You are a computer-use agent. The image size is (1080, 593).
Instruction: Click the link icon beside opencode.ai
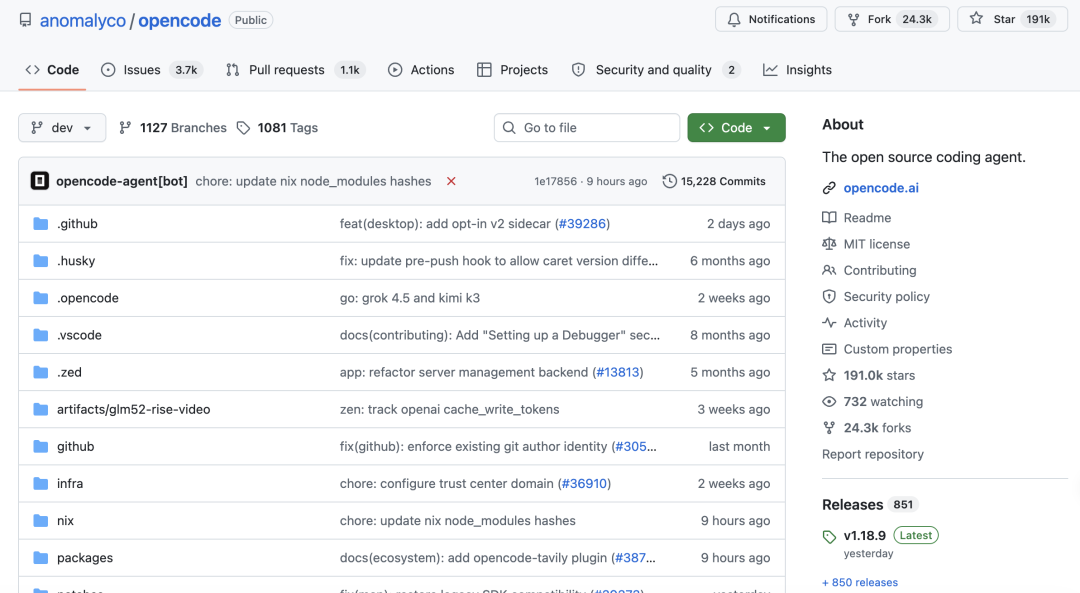(829, 188)
